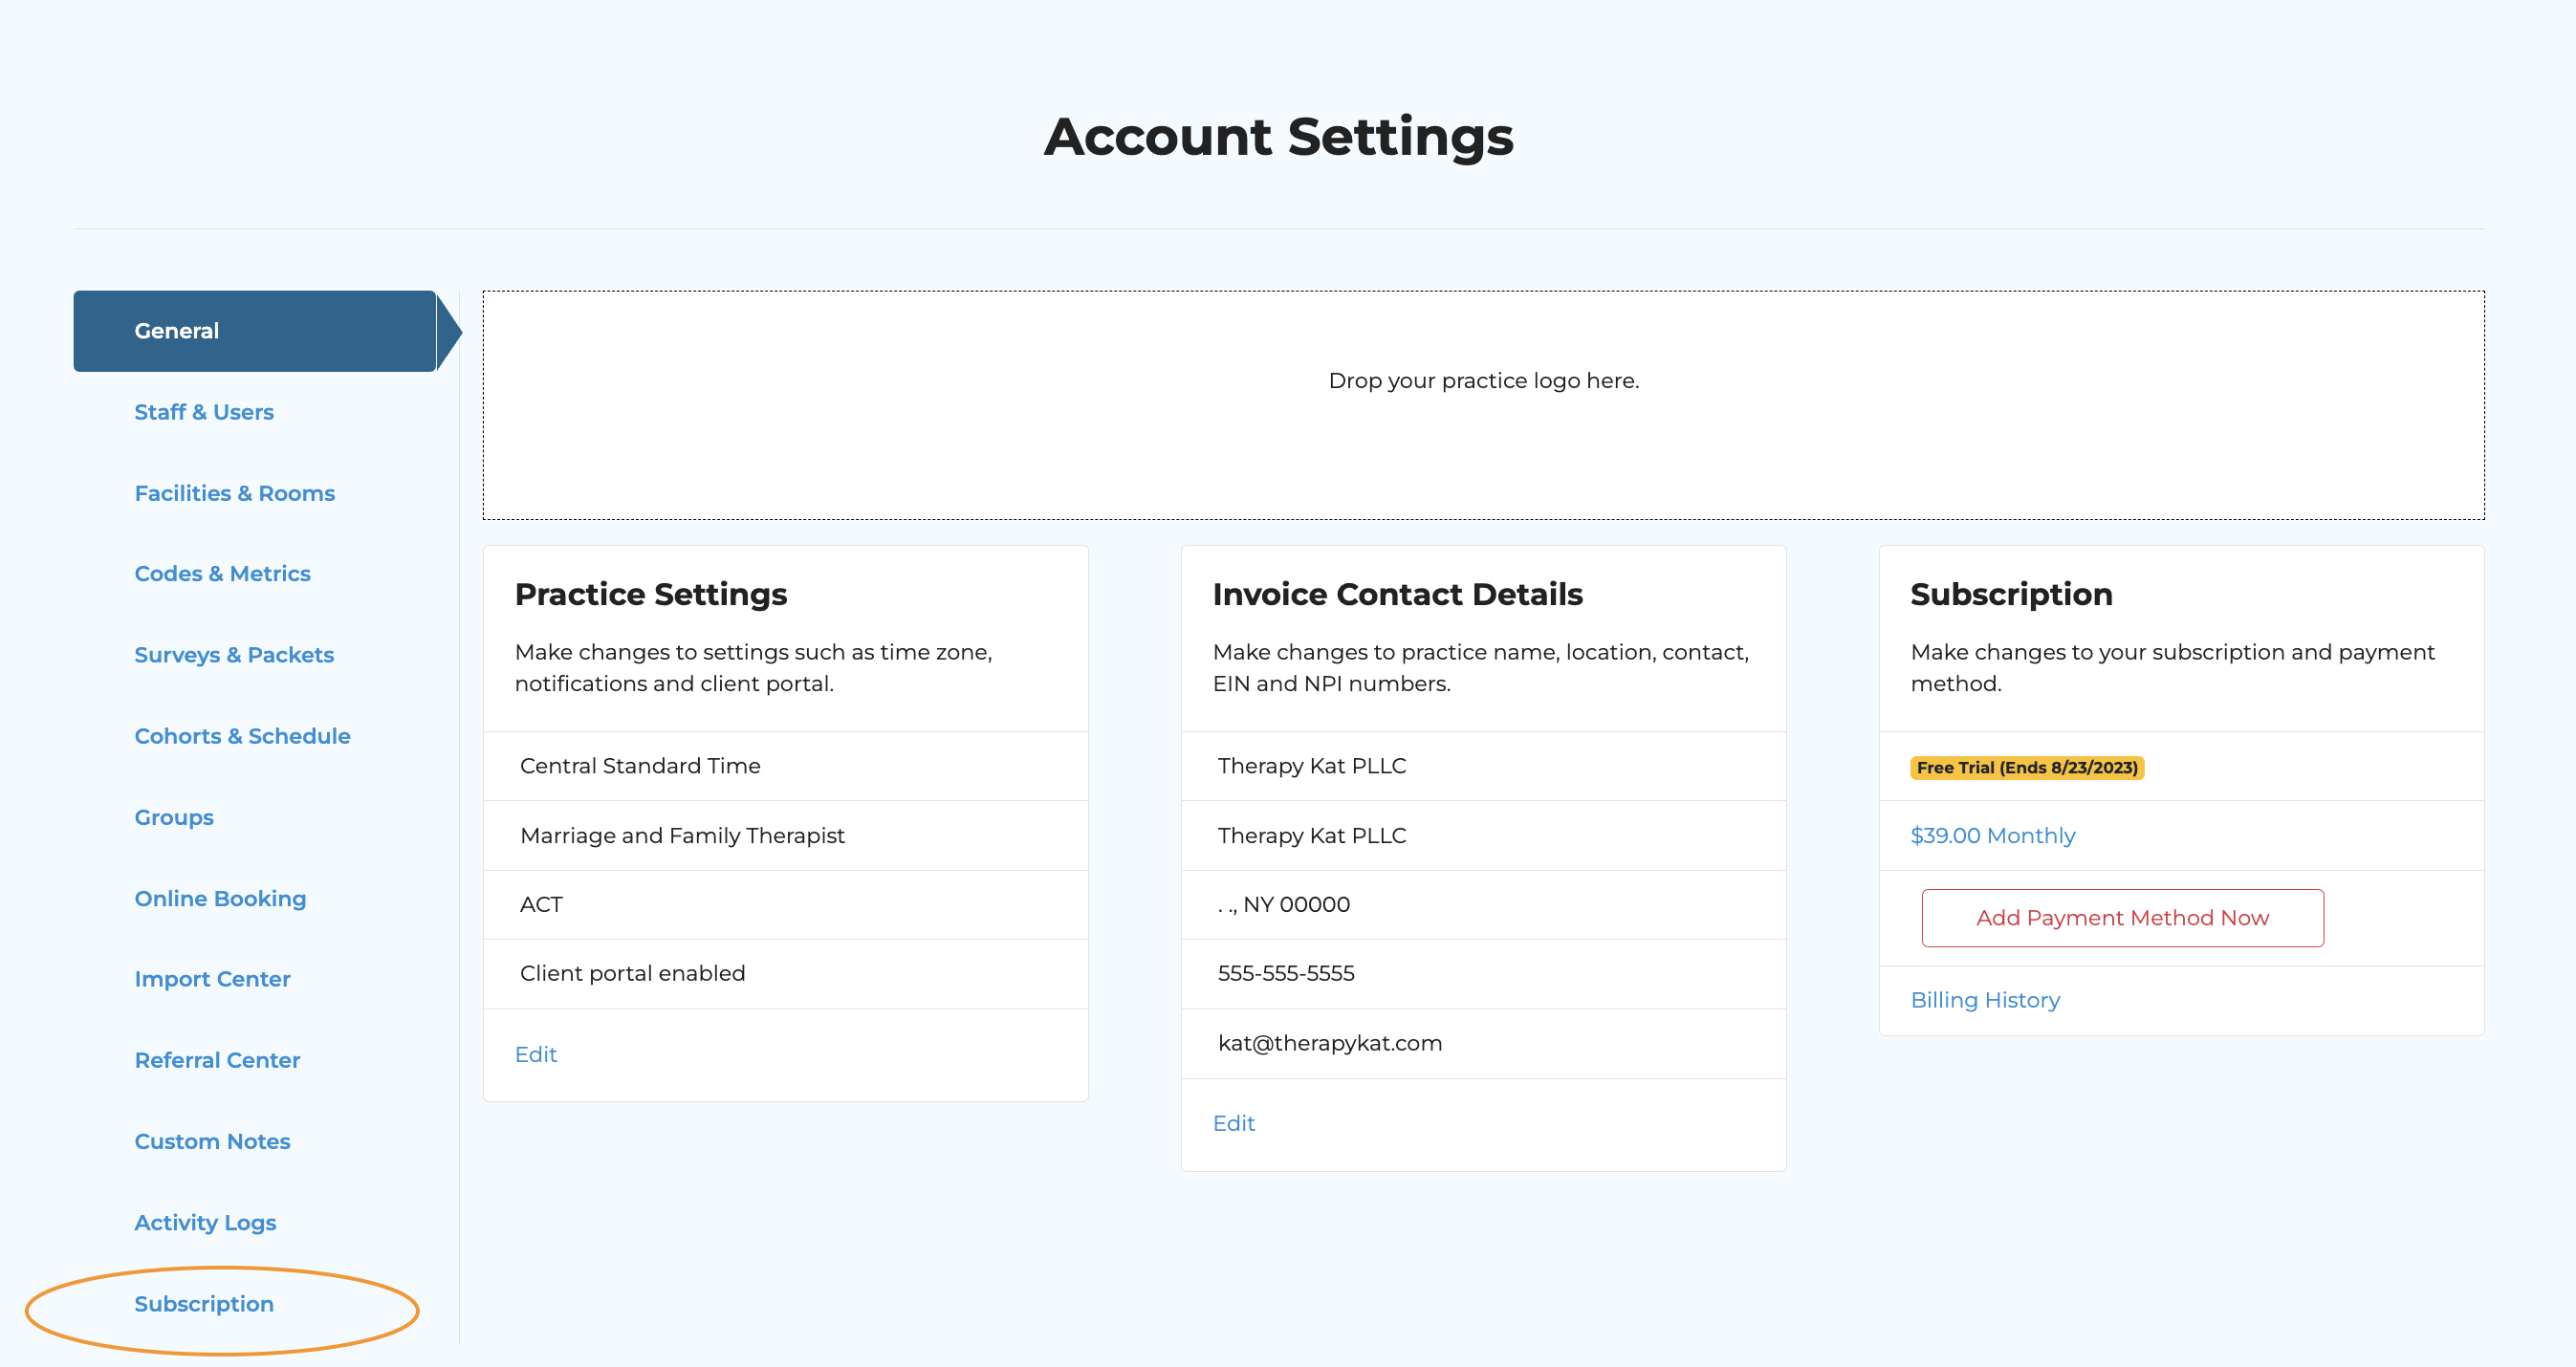Go to Online Booking settings
This screenshot has width=2576, height=1367.
(220, 898)
